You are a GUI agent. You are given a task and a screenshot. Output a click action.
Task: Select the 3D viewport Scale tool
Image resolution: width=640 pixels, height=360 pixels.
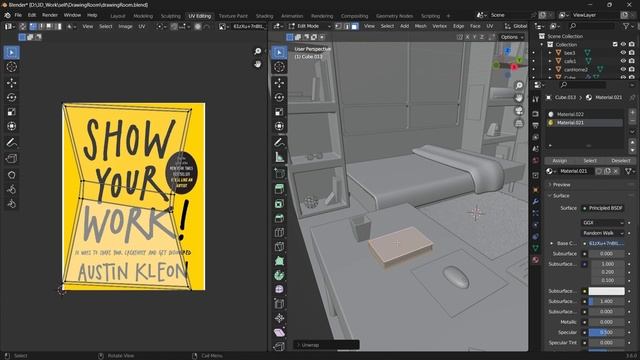(x=279, y=112)
